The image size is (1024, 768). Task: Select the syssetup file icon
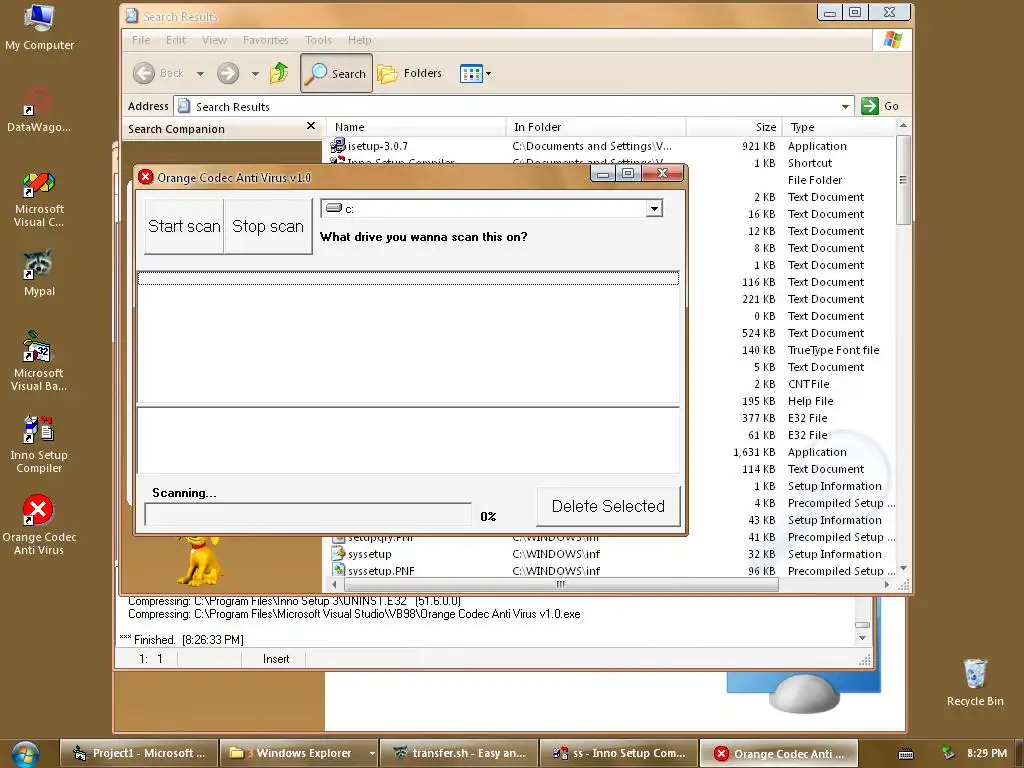pyautogui.click(x=338, y=554)
